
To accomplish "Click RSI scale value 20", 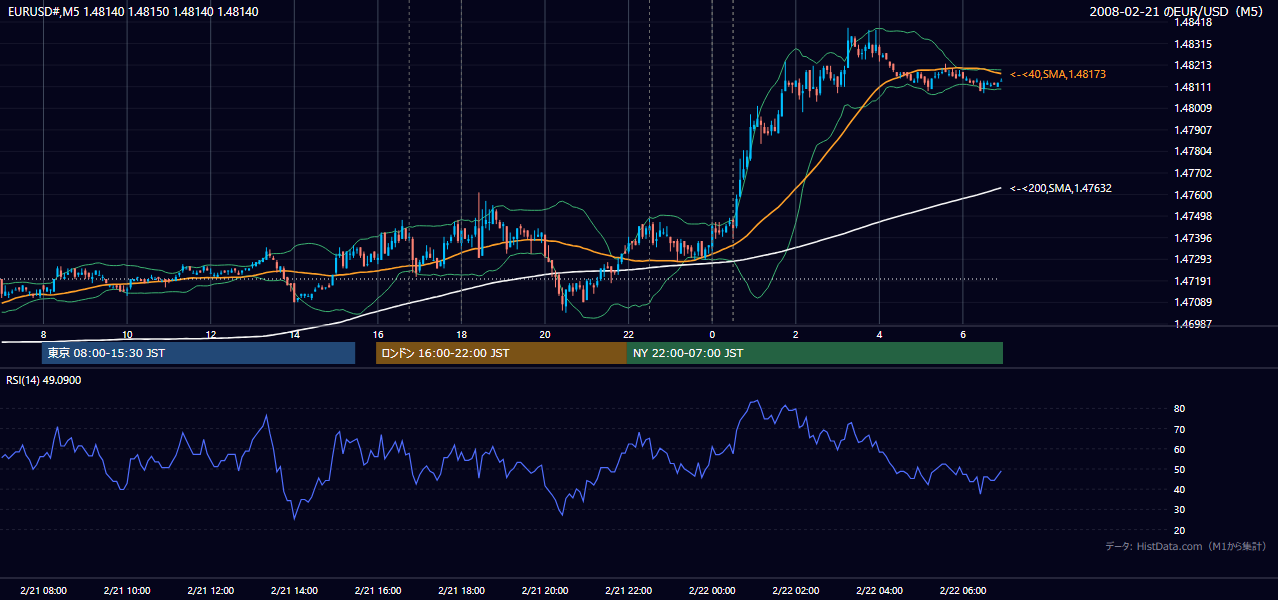I will [1180, 530].
